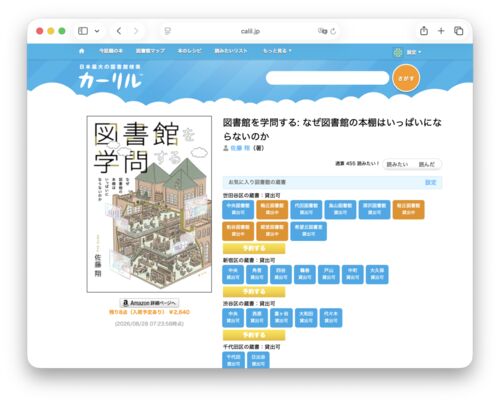Reload the page with the refresh icon
The width and height of the screenshot is (500, 404).
(333, 31)
